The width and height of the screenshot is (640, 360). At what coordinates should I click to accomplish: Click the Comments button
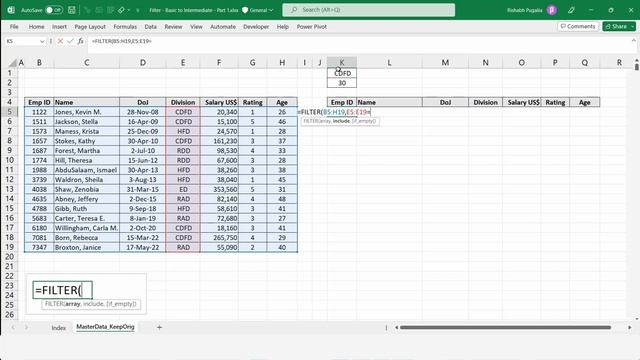pyautogui.click(x=578, y=27)
